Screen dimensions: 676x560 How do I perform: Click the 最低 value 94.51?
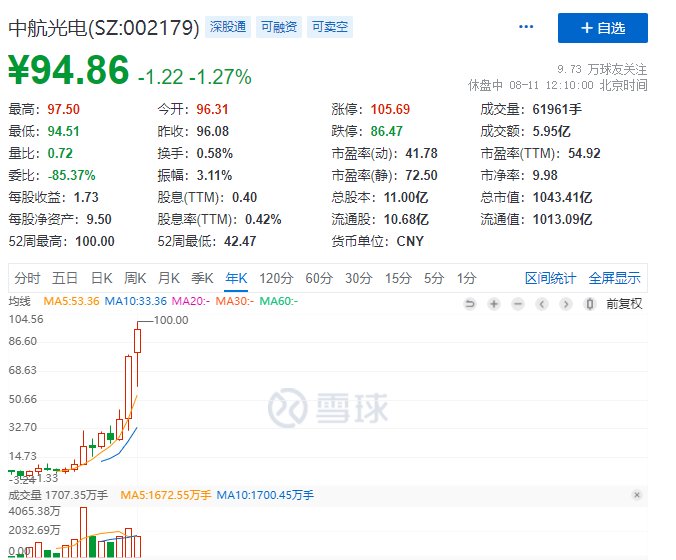pyautogui.click(x=63, y=131)
